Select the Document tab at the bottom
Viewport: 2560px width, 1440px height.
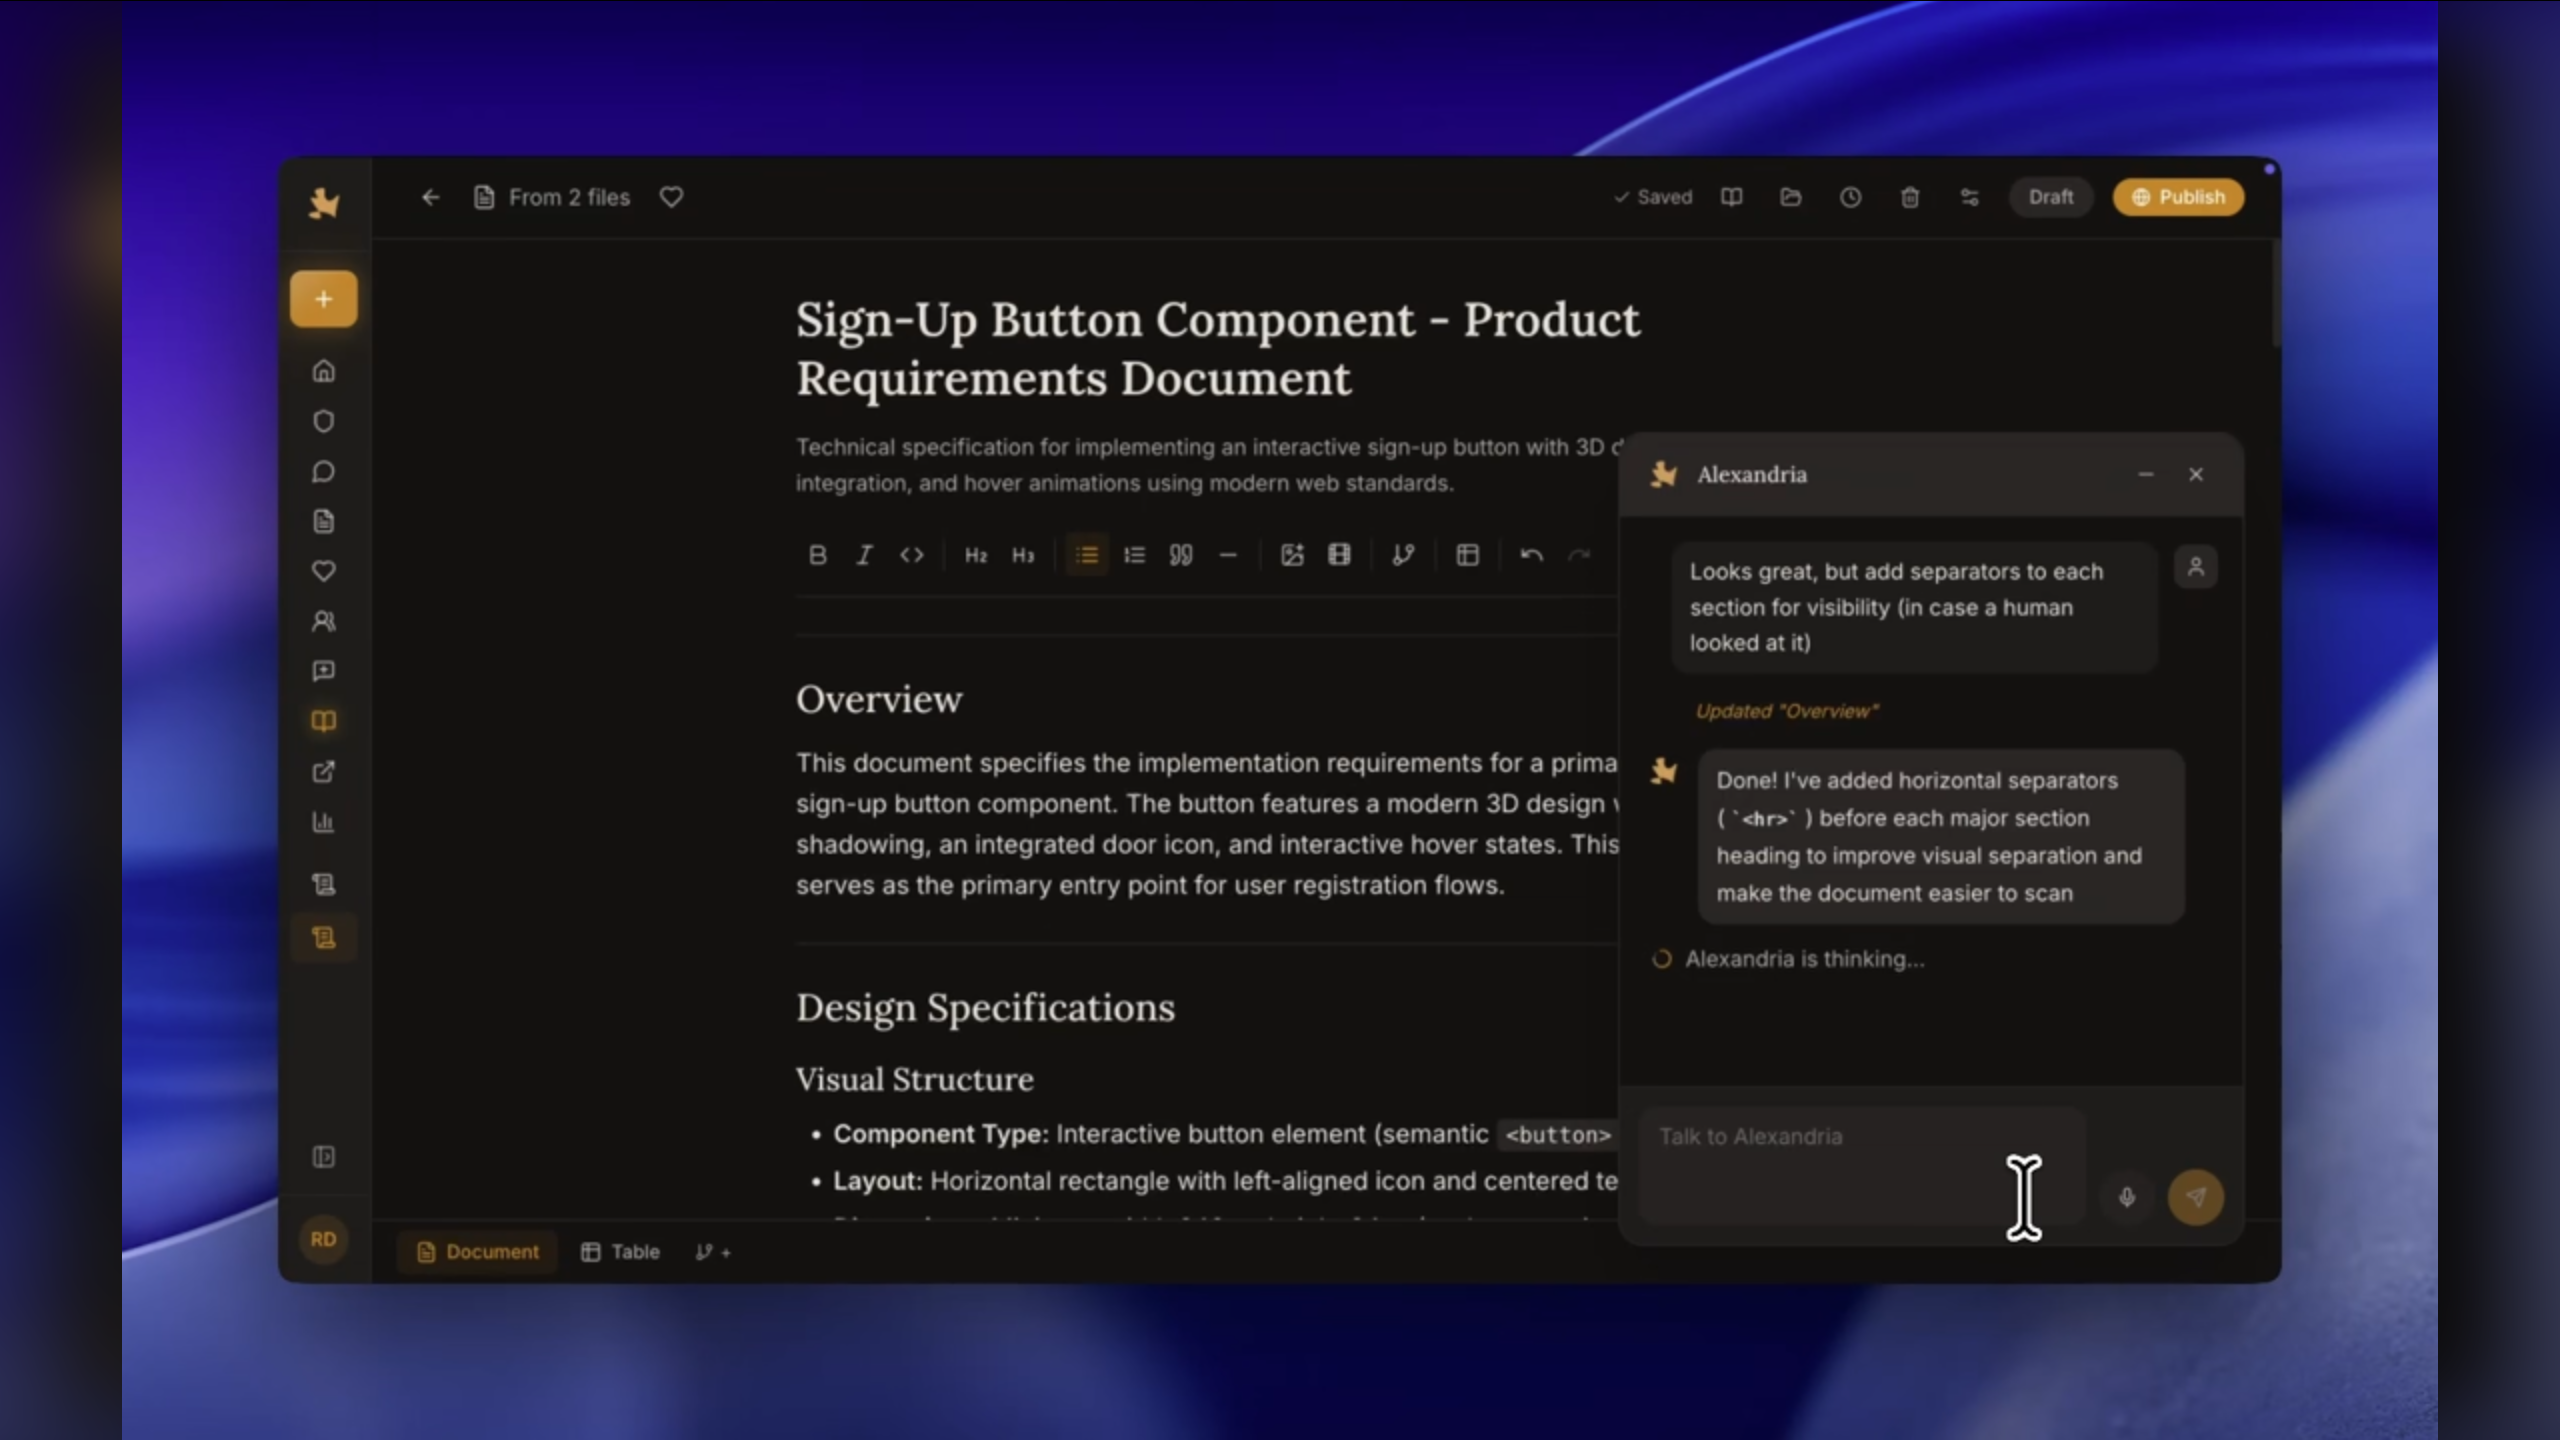point(477,1251)
